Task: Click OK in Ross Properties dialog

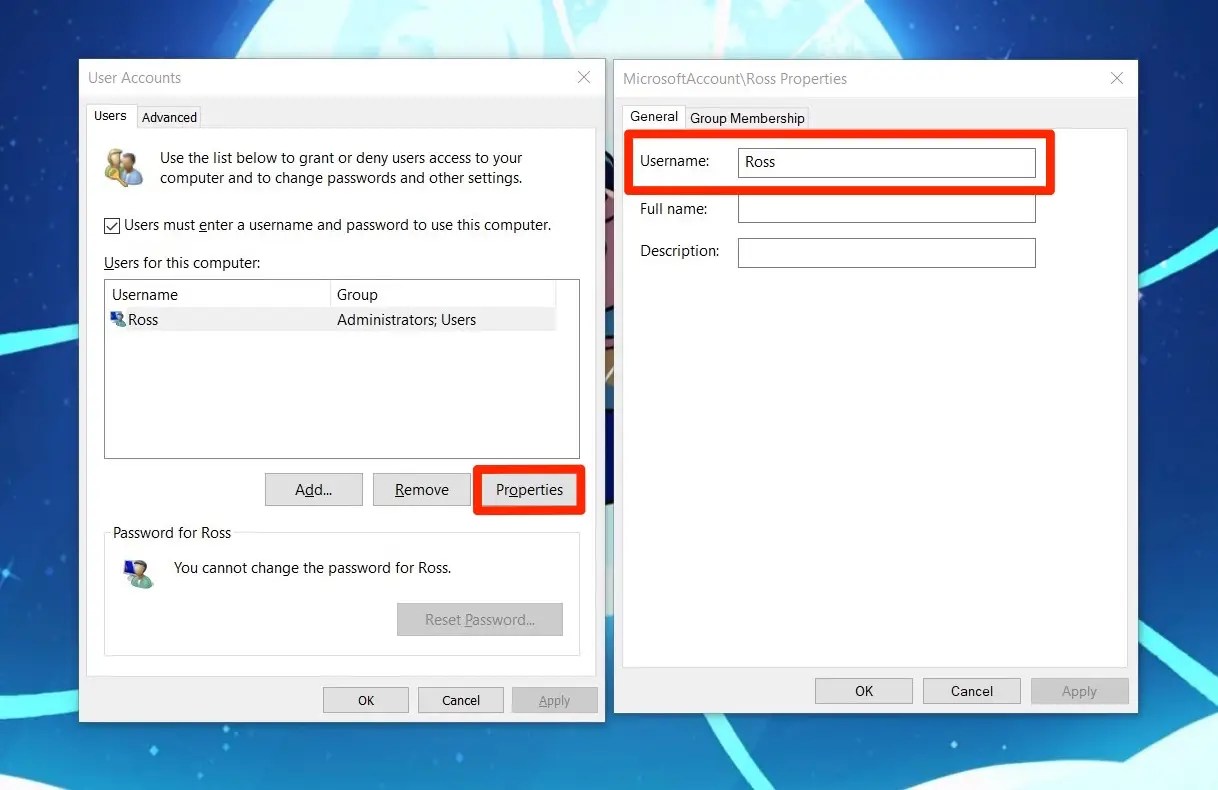Action: click(x=864, y=691)
